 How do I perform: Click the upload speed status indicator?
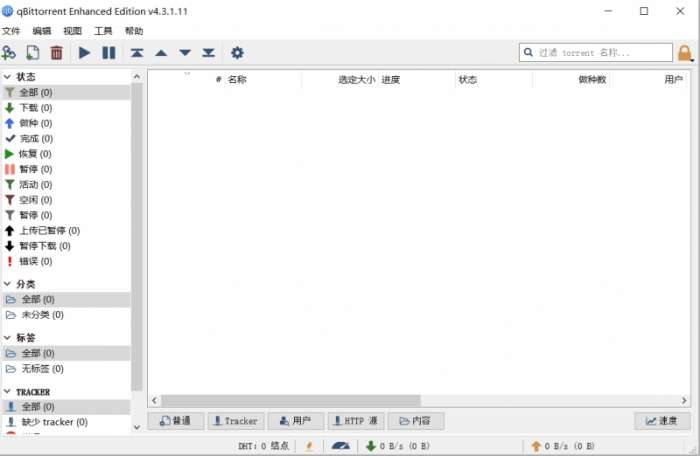point(562,446)
